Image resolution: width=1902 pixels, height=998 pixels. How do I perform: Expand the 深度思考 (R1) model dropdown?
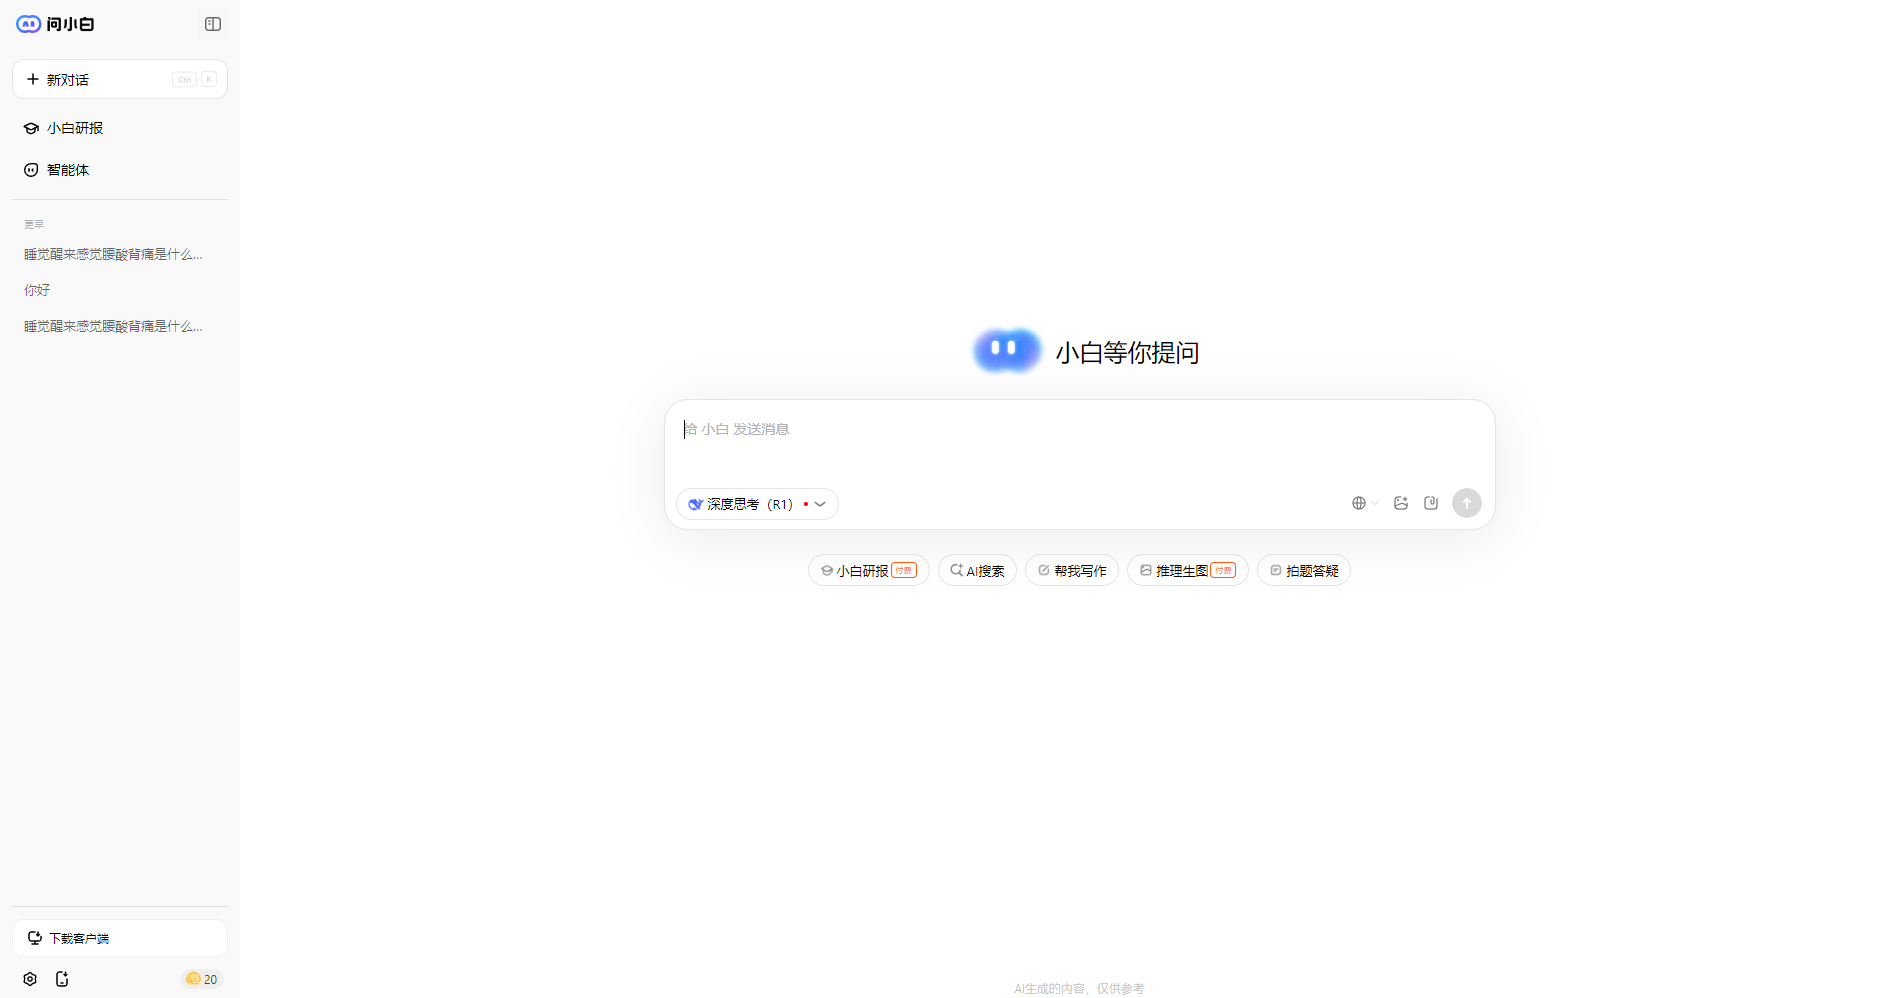[757, 504]
